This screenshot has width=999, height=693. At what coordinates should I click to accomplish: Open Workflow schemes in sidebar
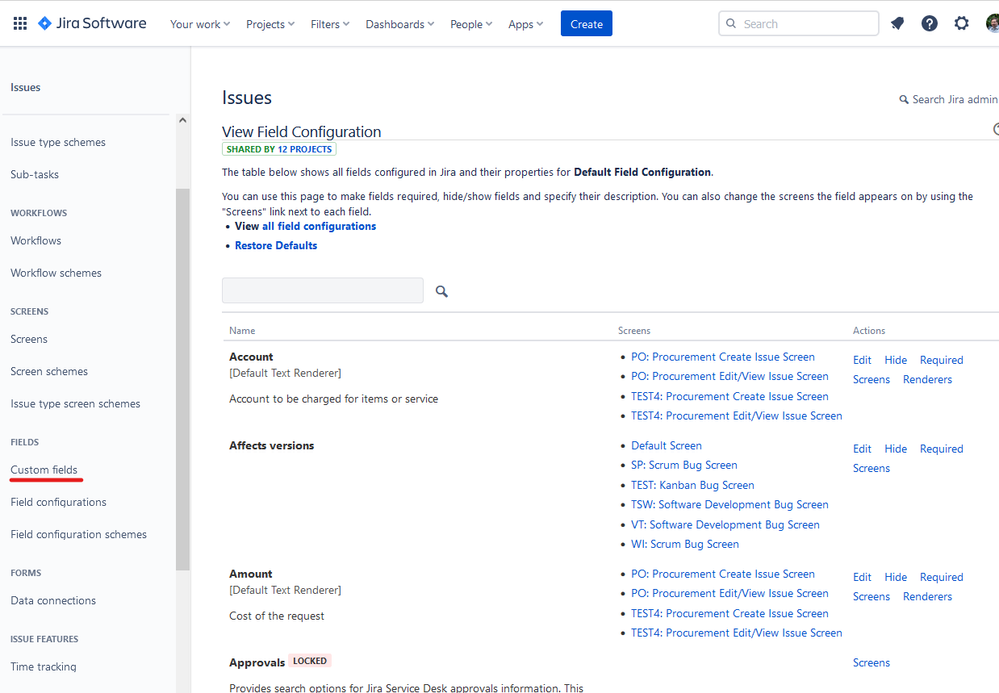point(56,273)
